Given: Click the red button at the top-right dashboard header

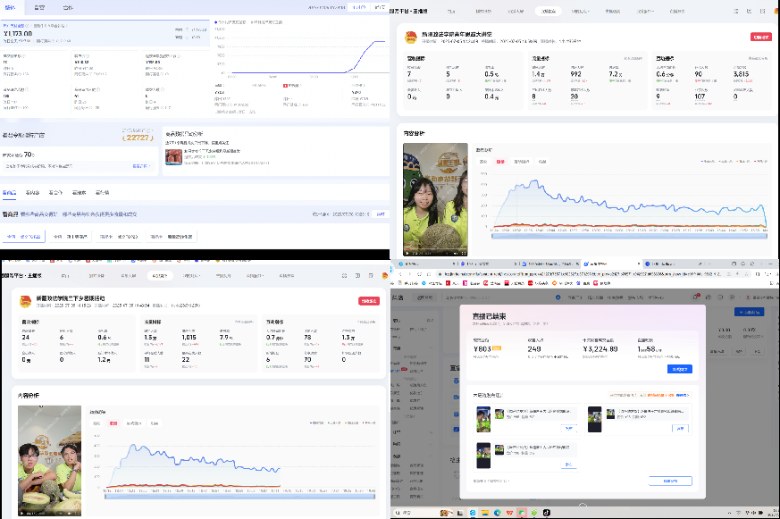Looking at the screenshot, I should [760, 37].
